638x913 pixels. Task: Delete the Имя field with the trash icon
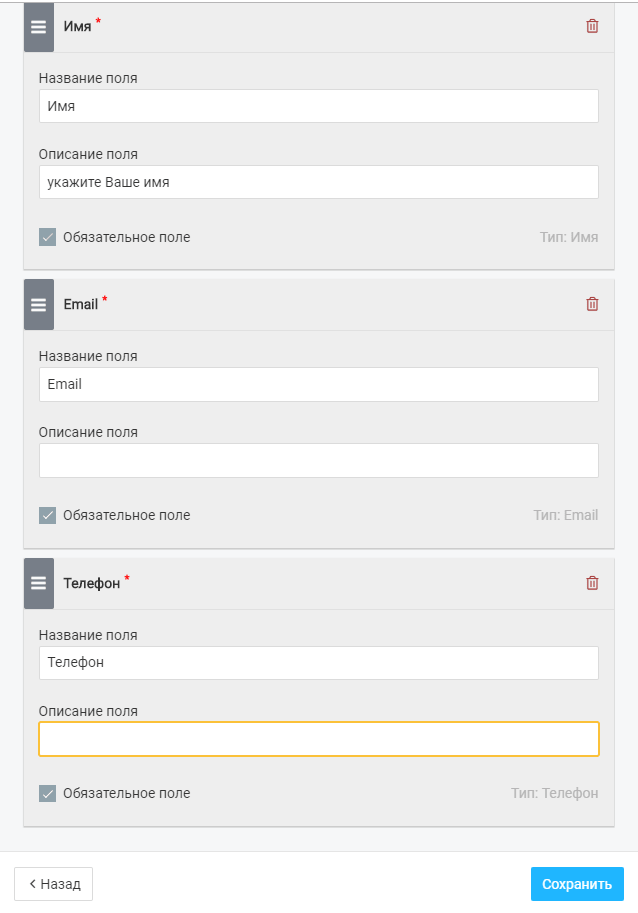pos(592,26)
